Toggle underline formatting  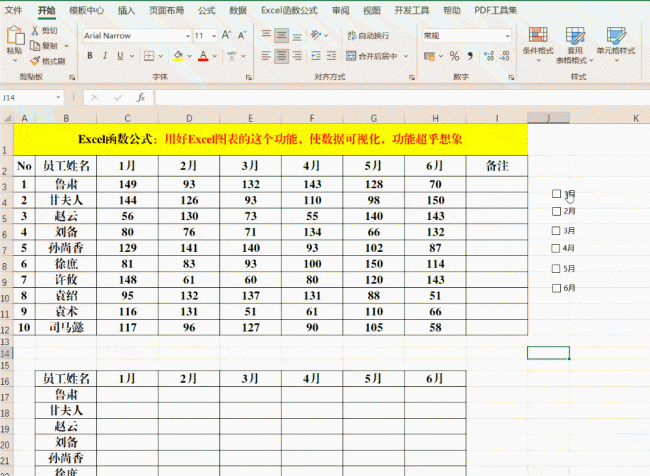click(120, 56)
